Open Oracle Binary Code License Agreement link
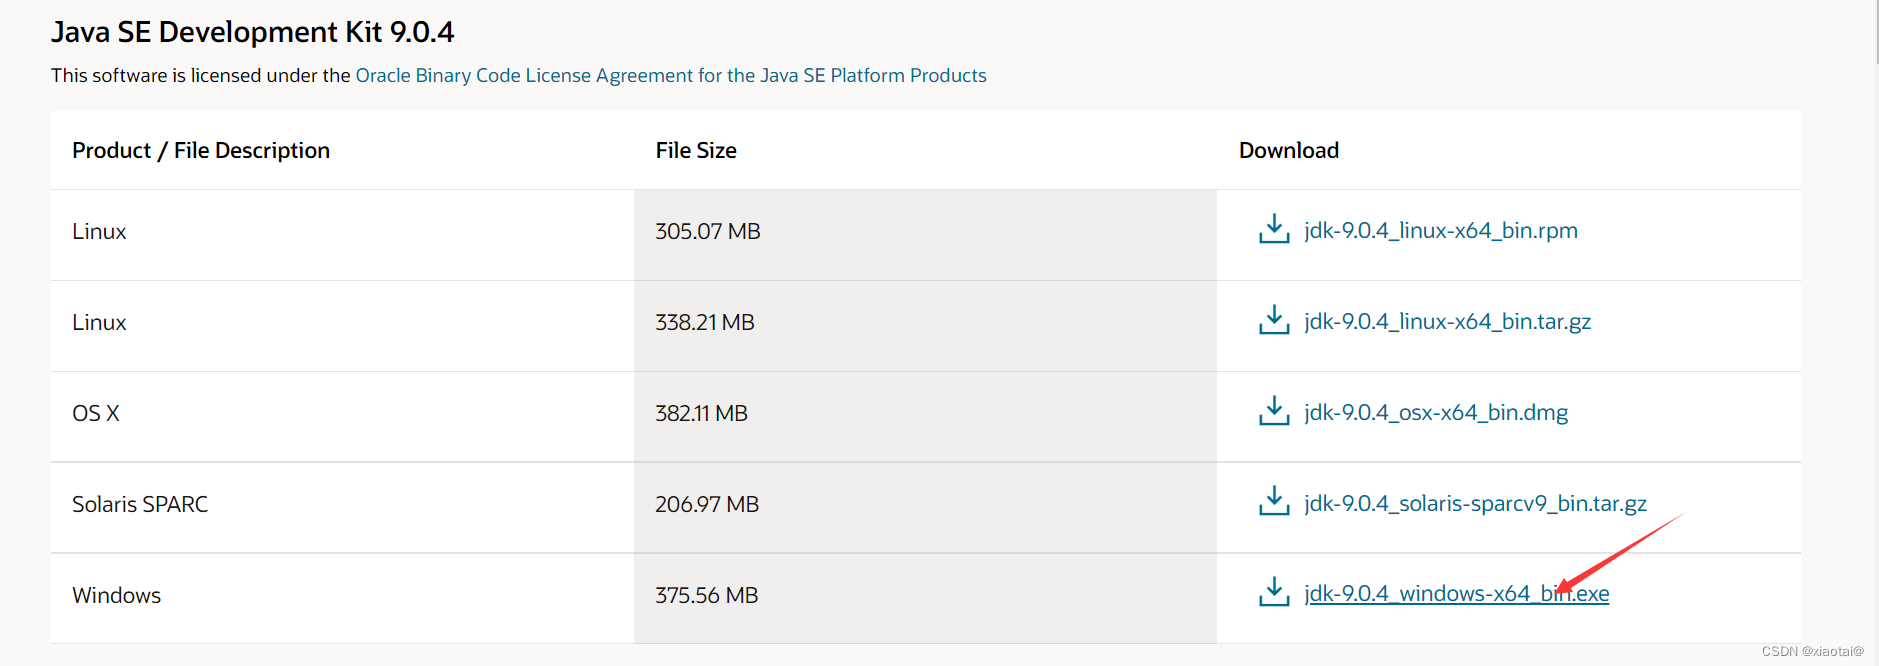1879x666 pixels. pos(671,76)
